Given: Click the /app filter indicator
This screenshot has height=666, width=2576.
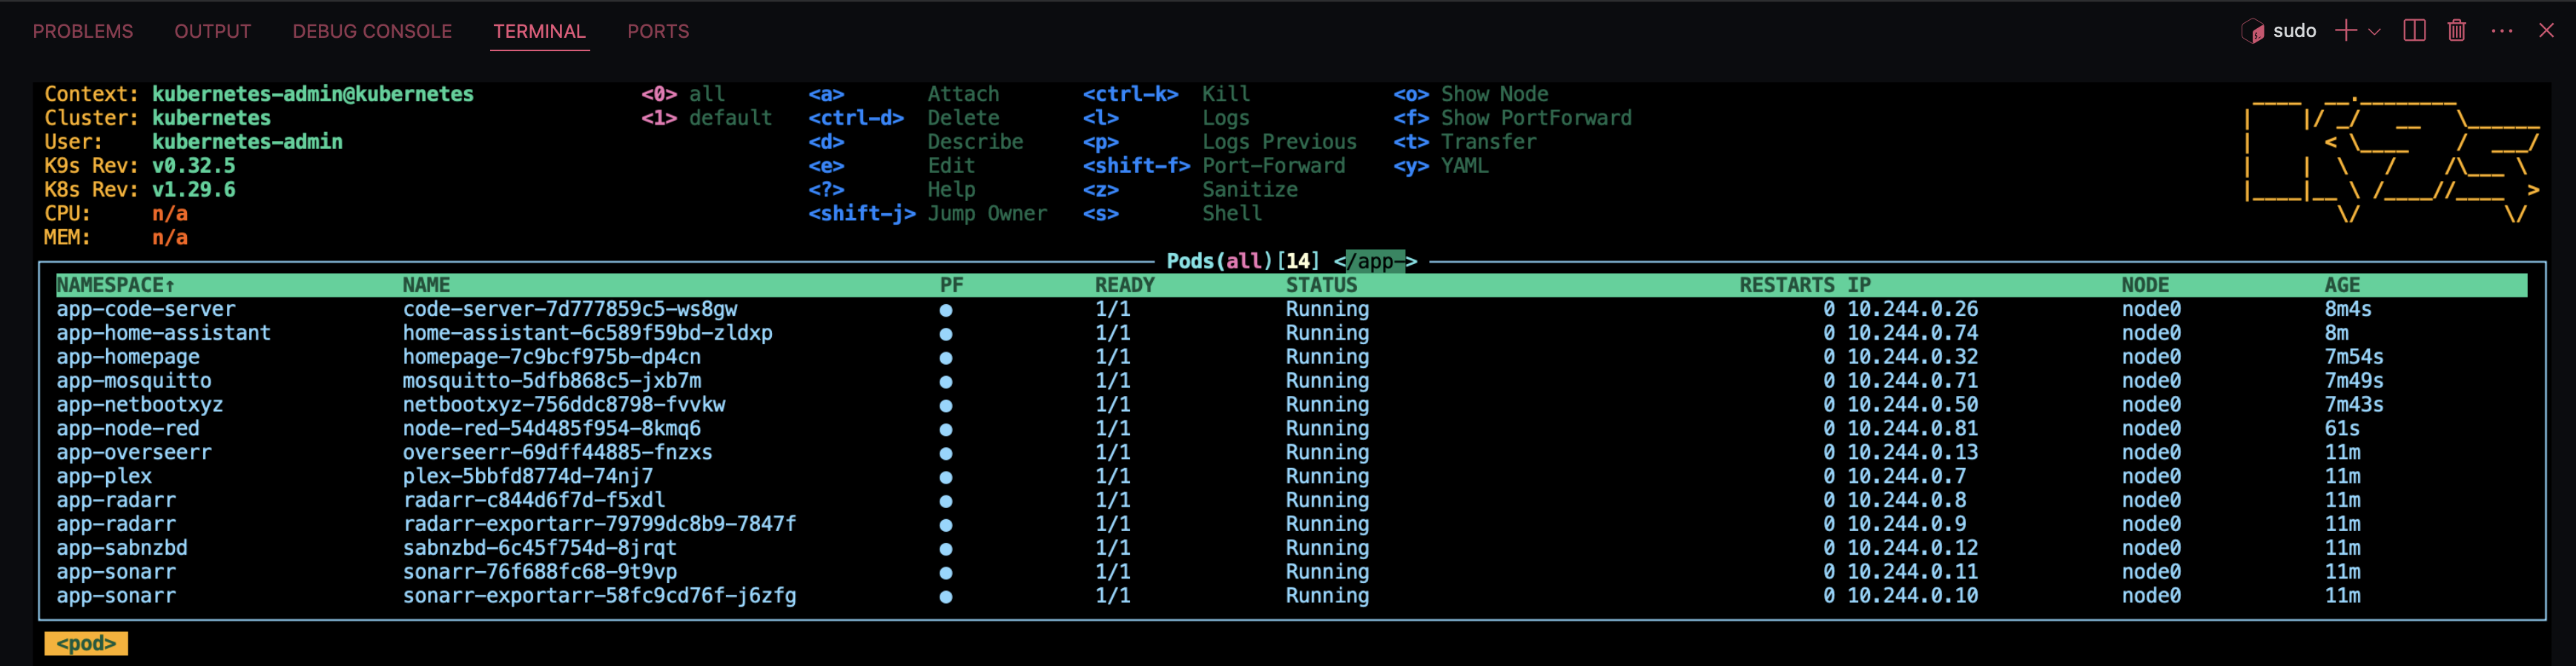Looking at the screenshot, I should click(x=1375, y=261).
